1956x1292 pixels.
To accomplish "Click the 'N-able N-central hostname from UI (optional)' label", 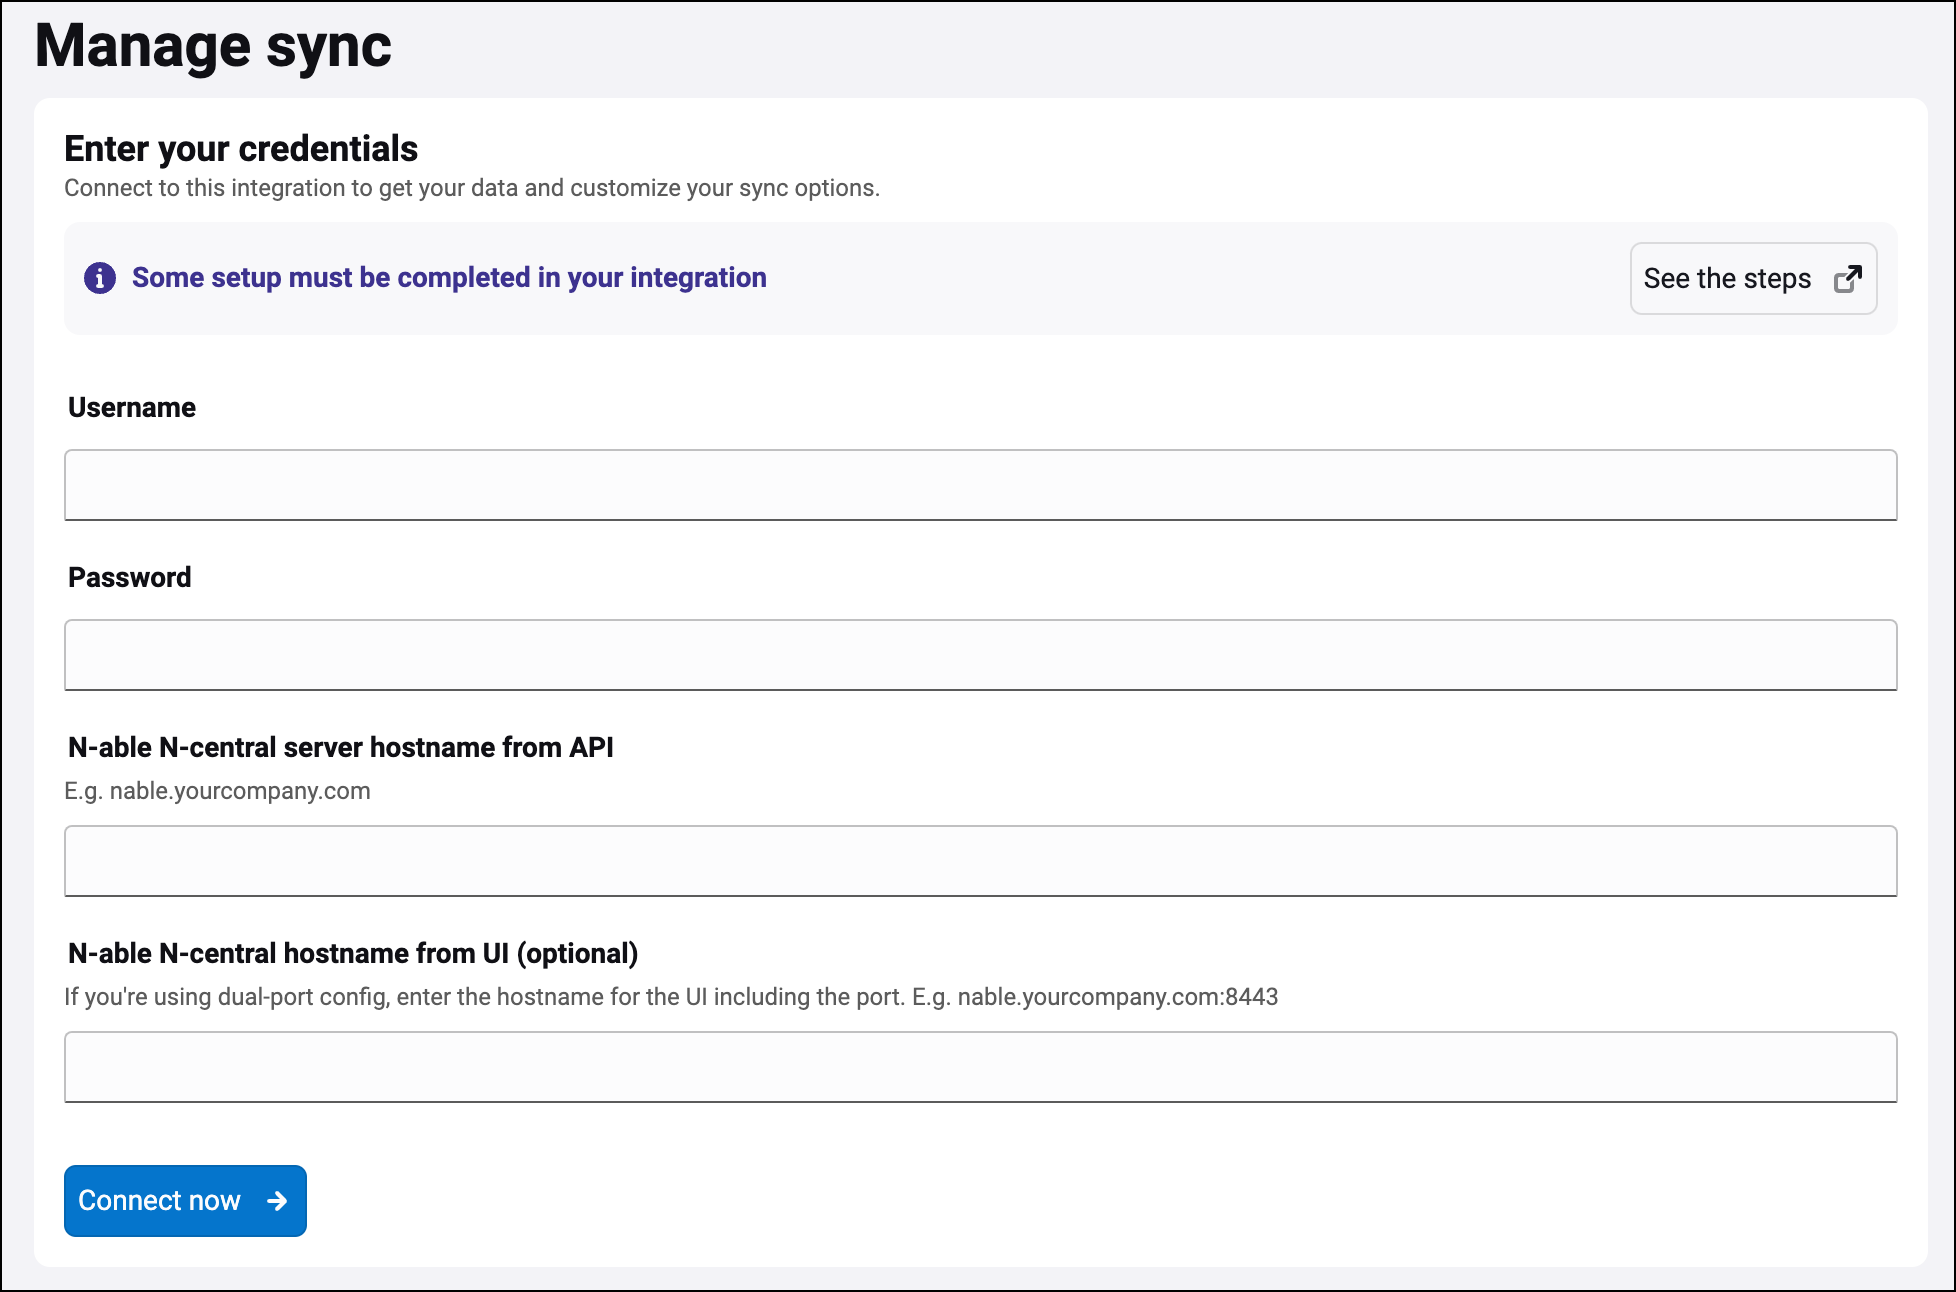I will pos(352,954).
